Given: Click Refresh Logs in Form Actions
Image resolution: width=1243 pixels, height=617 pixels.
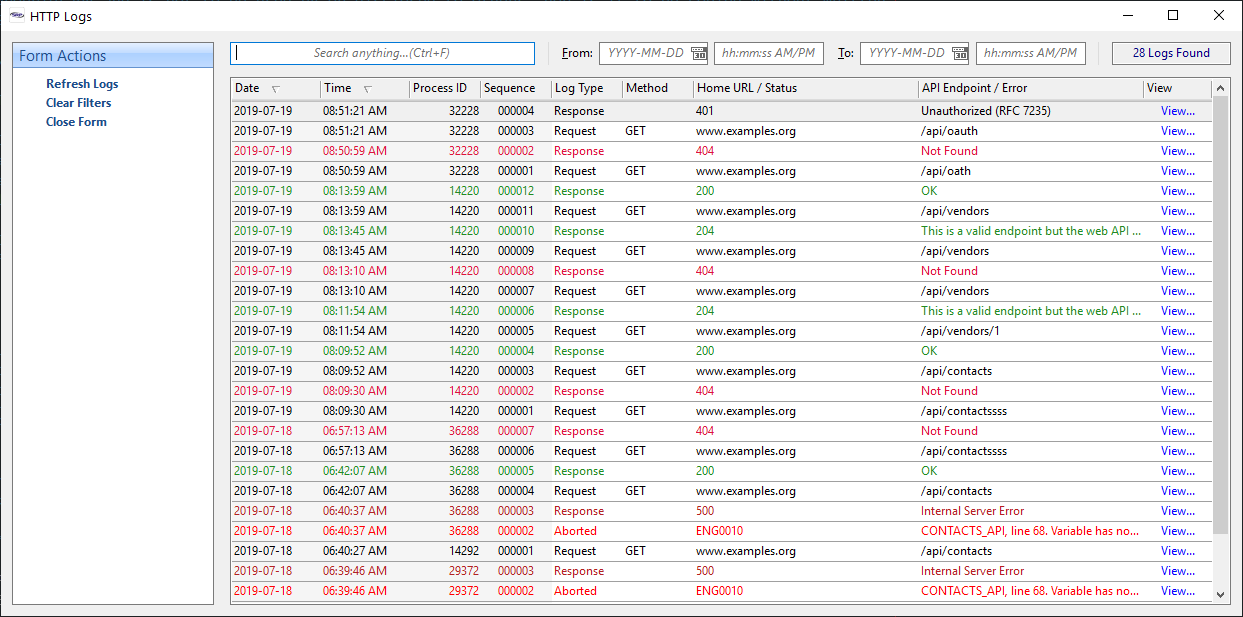Looking at the screenshot, I should coord(82,84).
